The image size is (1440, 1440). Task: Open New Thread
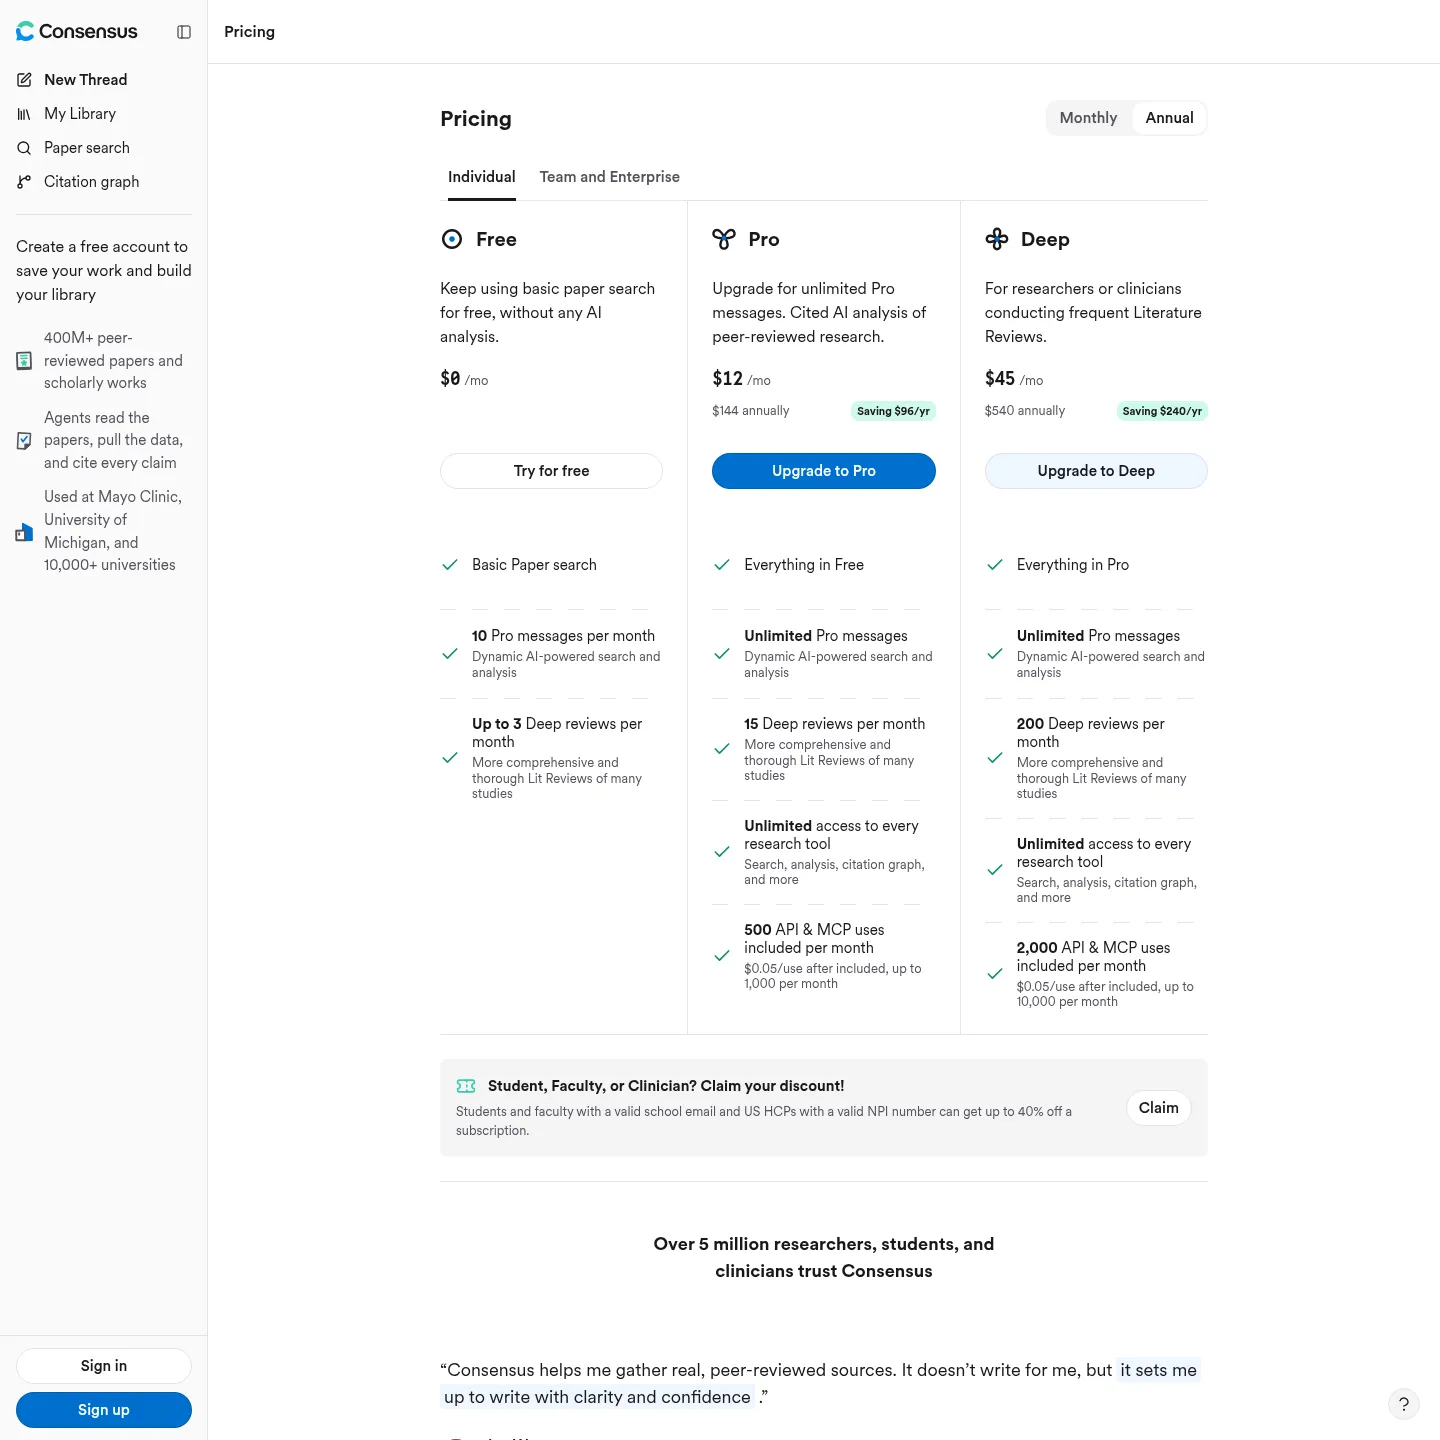coord(86,80)
